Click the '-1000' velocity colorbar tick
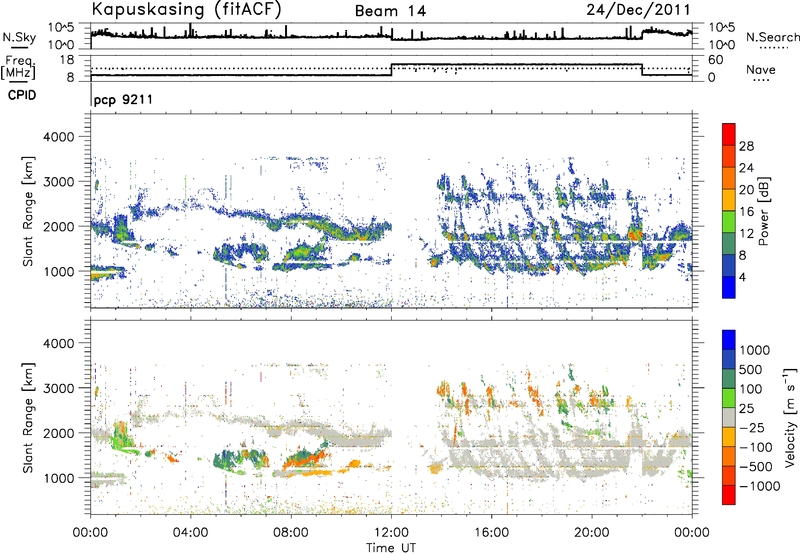Viewport: 800px width, 554px height. [x=760, y=486]
